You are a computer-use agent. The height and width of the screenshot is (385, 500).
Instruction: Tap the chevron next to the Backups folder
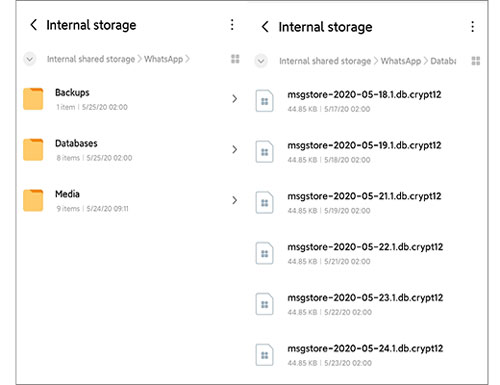tap(235, 99)
